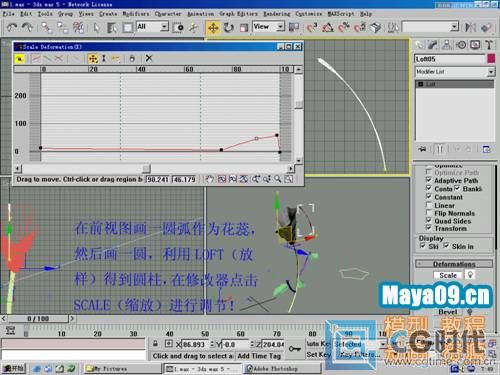Screen dimensions: 500x375
Task: Expand the Loft entry in modifier stack
Action: 421,84
